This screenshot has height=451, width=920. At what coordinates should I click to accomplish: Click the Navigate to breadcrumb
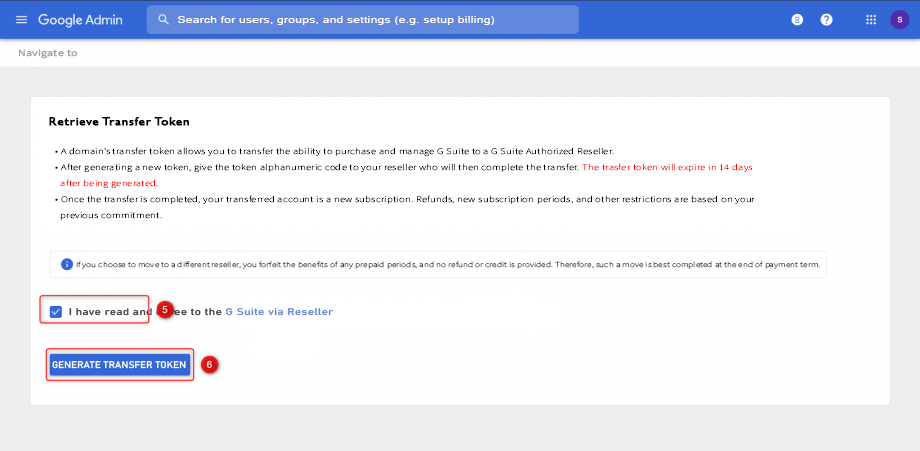48,53
